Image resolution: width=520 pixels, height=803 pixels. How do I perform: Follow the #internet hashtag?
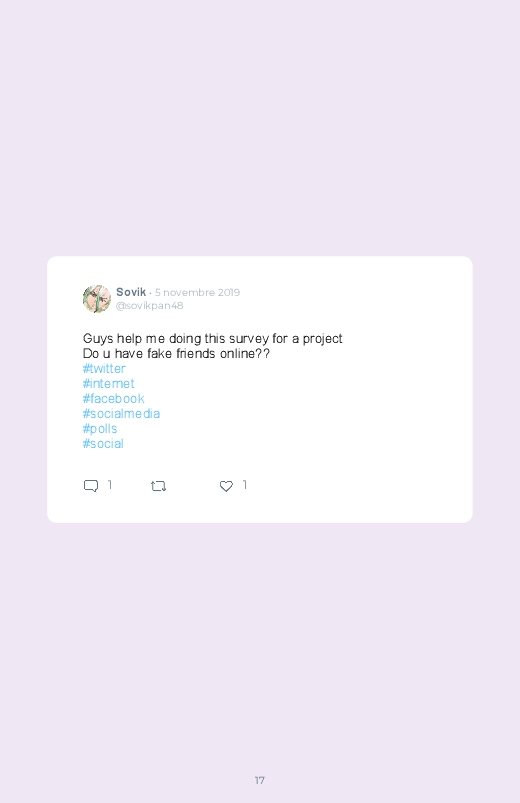(x=109, y=383)
